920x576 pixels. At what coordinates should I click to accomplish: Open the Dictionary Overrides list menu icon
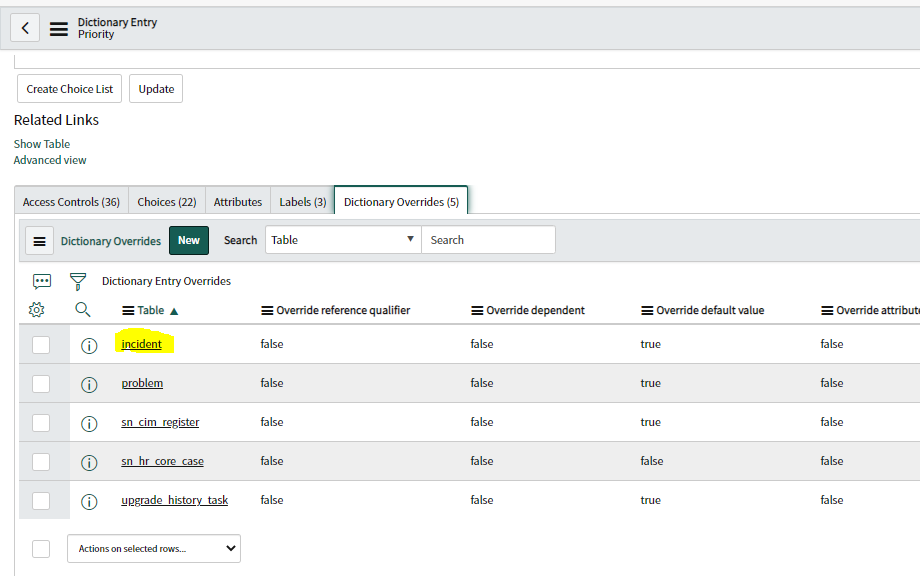(x=39, y=240)
